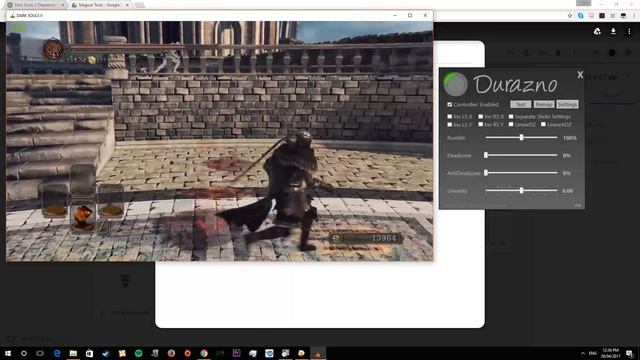This screenshot has height=360, width=640.
Task: Click the clock in the system tray
Action: click(x=611, y=353)
